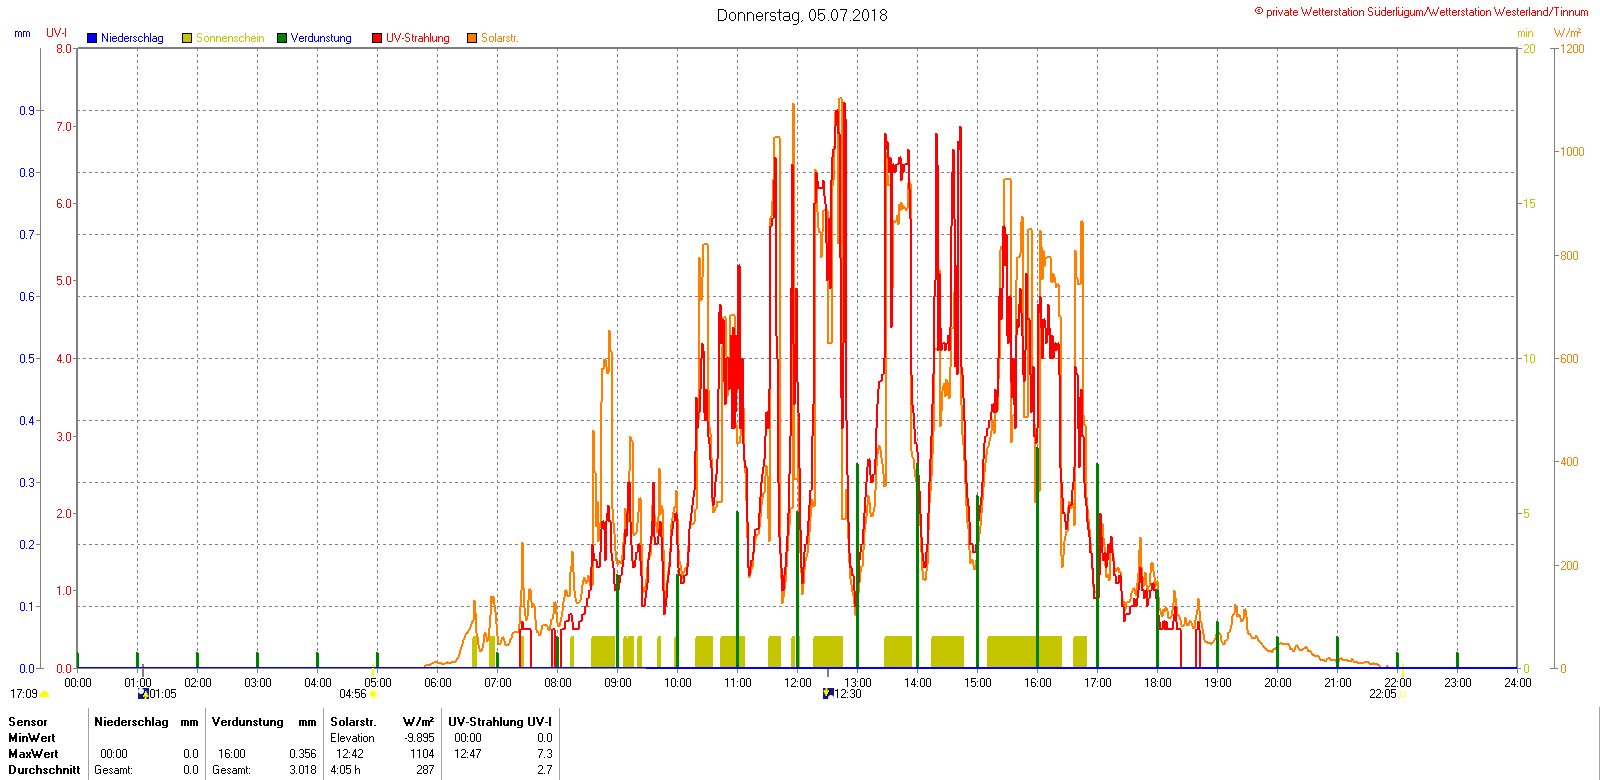Click the MinWert row label
This screenshot has width=1600, height=780.
(x=31, y=738)
